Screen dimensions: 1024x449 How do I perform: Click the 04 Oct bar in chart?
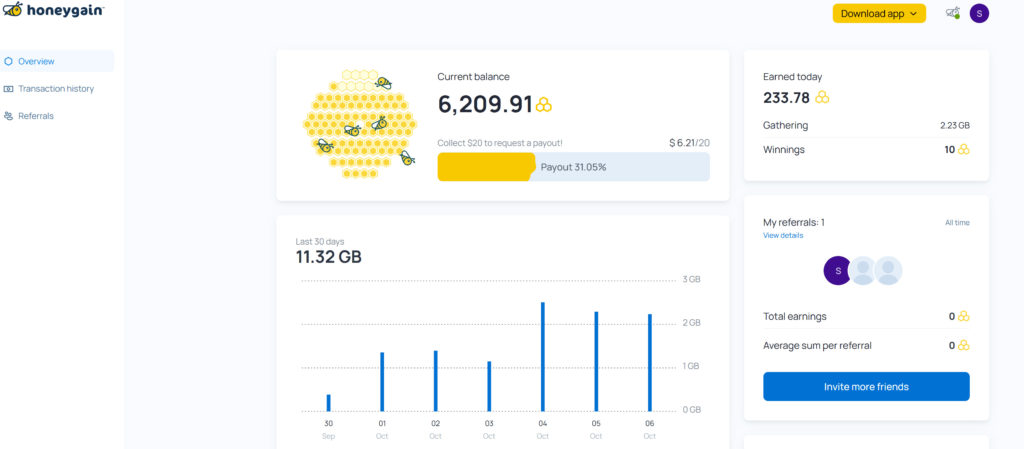coord(542,356)
